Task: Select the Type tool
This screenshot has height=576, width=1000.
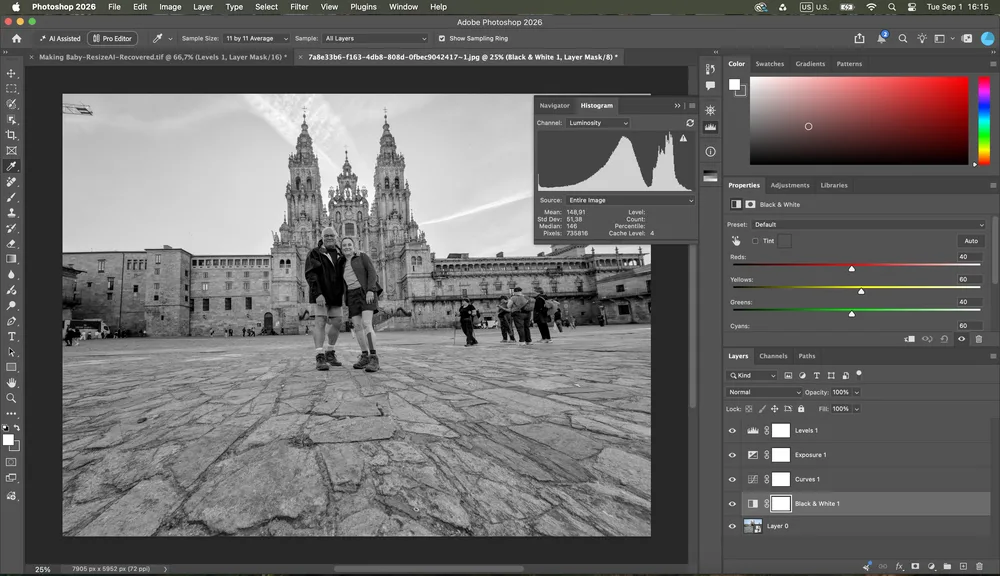Action: [11, 336]
